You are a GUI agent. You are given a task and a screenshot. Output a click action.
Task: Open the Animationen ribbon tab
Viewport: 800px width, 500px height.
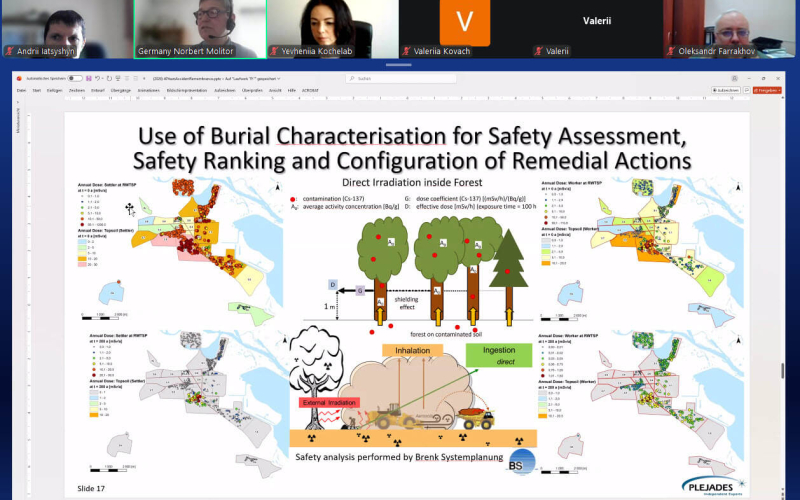(x=148, y=90)
